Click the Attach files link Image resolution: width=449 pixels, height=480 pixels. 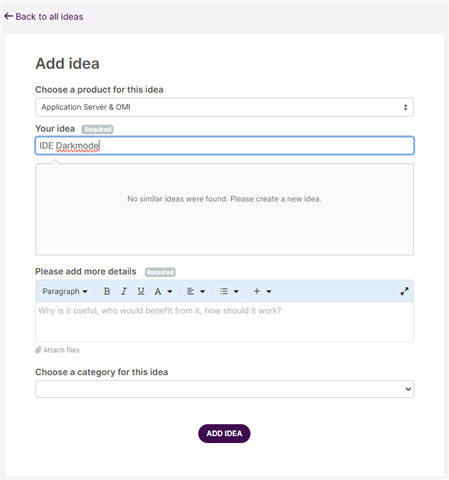58,350
